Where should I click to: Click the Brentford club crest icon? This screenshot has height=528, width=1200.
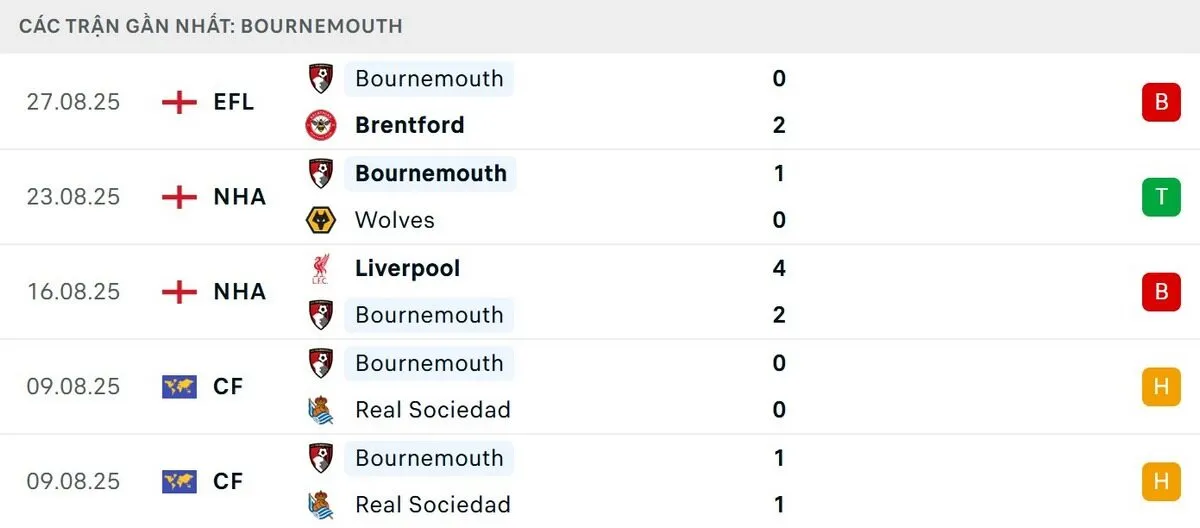(x=321, y=125)
